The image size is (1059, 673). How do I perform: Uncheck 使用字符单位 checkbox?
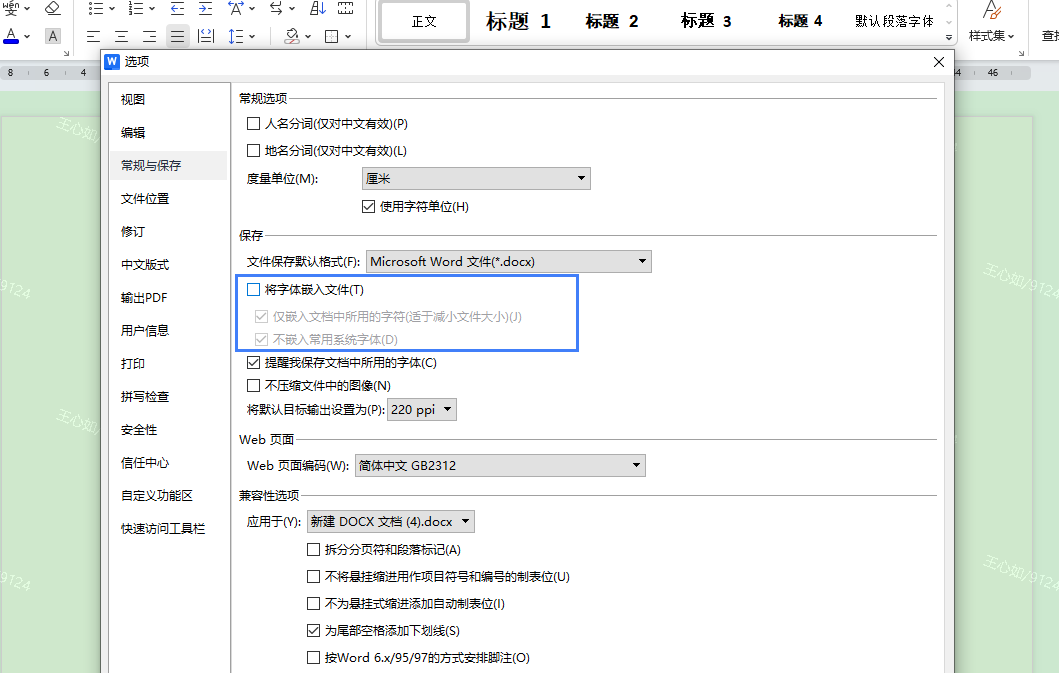[368, 207]
